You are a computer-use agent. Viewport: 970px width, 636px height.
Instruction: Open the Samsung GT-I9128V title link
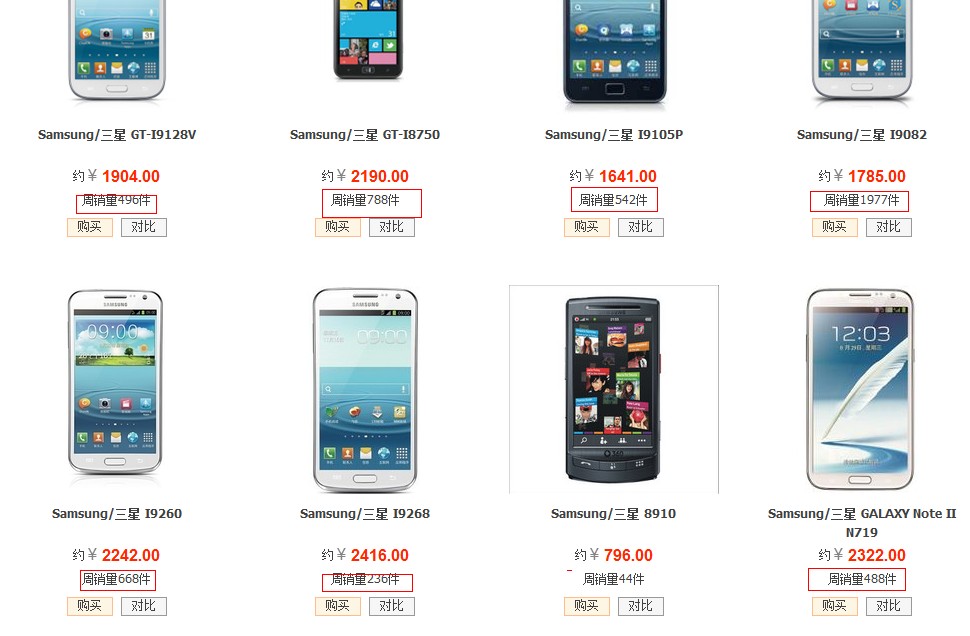(117, 135)
